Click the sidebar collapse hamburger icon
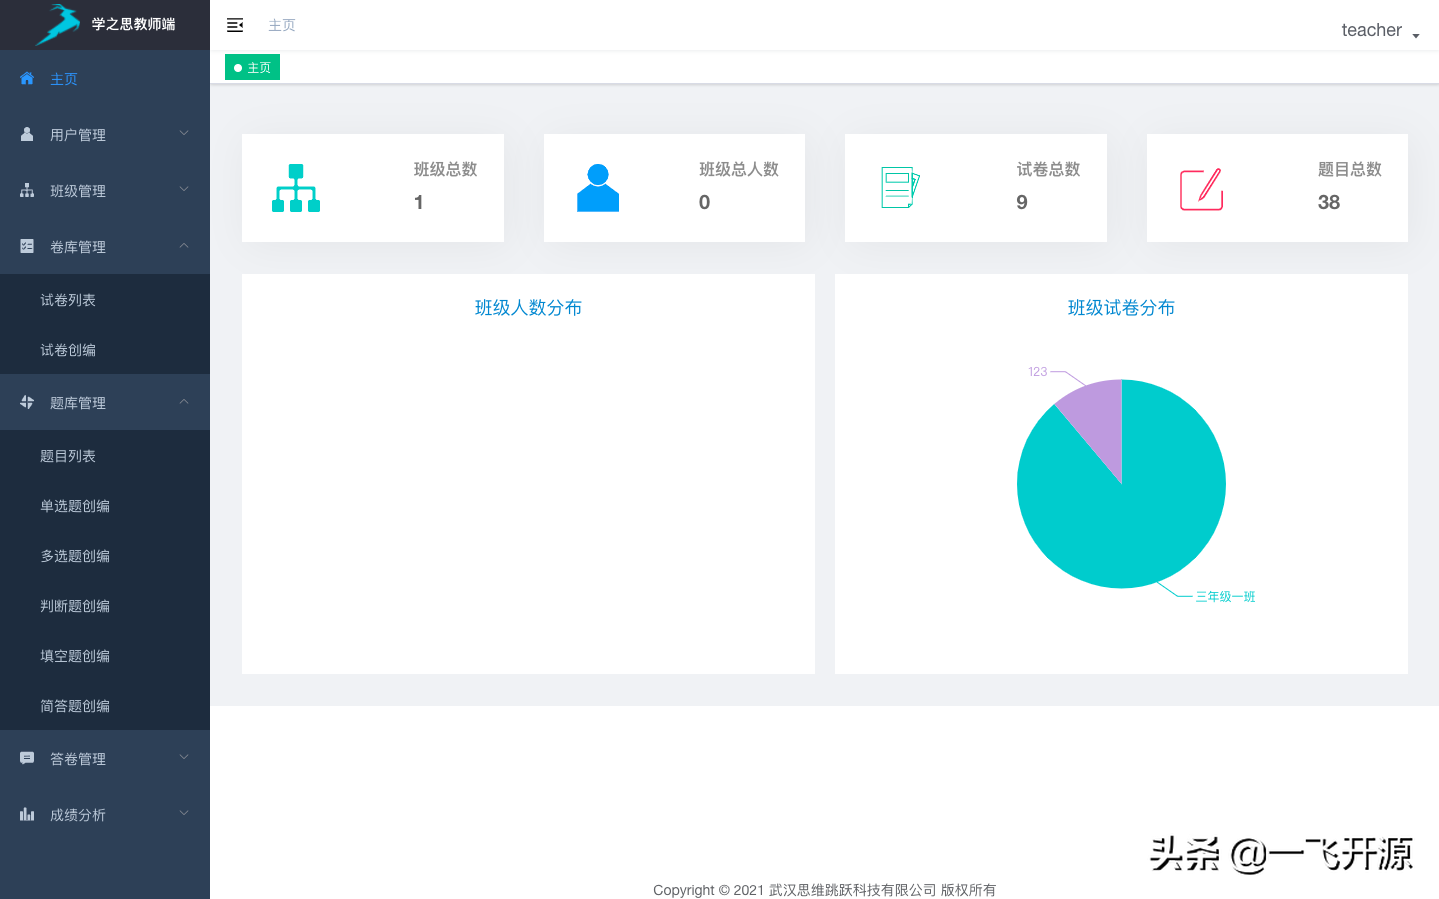Screen dimensions: 1439x899 pyautogui.click(x=235, y=25)
